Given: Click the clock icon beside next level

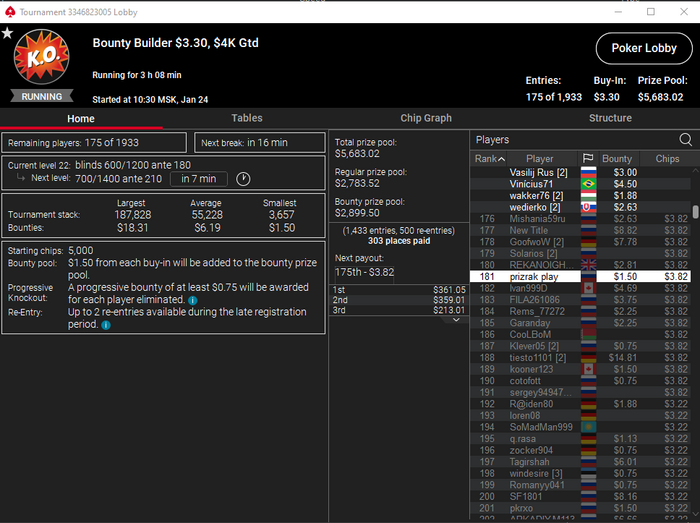Looking at the screenshot, I should pyautogui.click(x=243, y=179).
